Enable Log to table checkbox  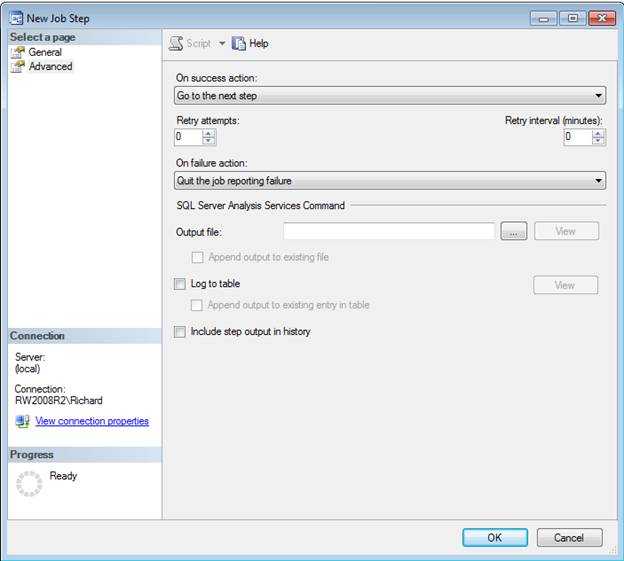pyautogui.click(x=180, y=284)
